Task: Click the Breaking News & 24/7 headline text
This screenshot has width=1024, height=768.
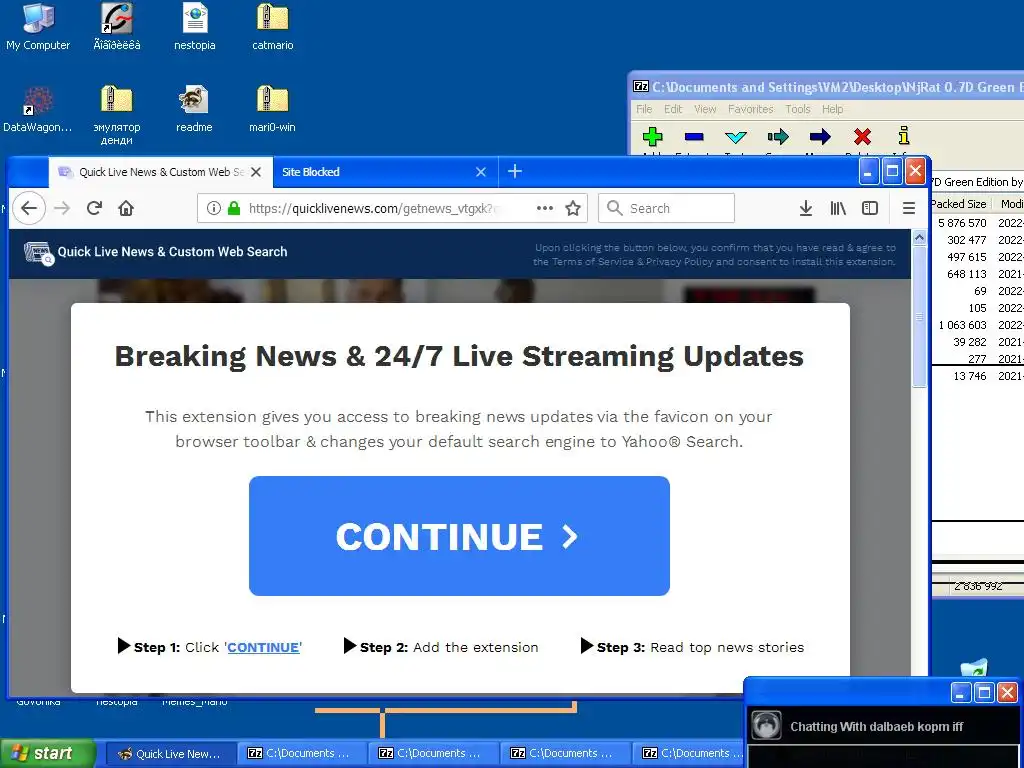Action: (459, 357)
